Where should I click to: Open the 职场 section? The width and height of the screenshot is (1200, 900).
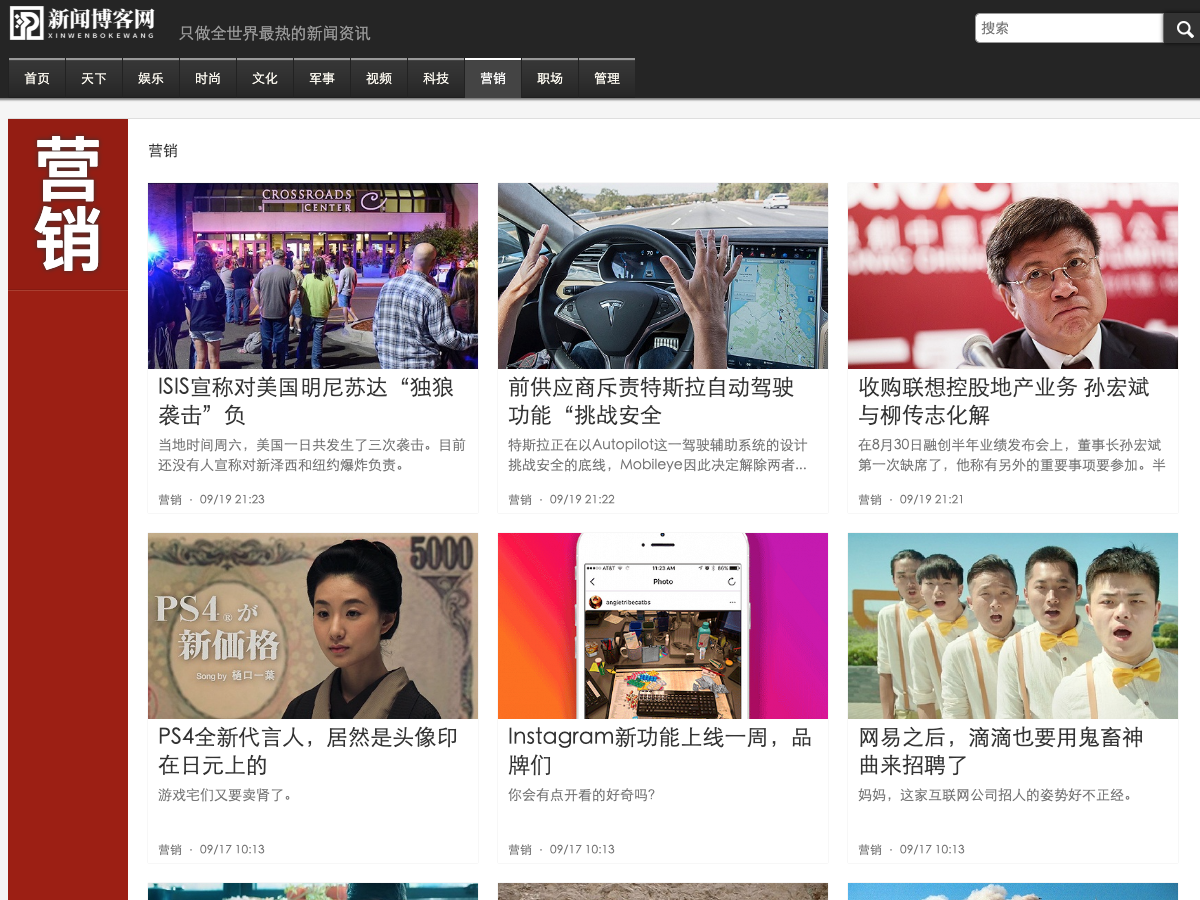[x=550, y=79]
